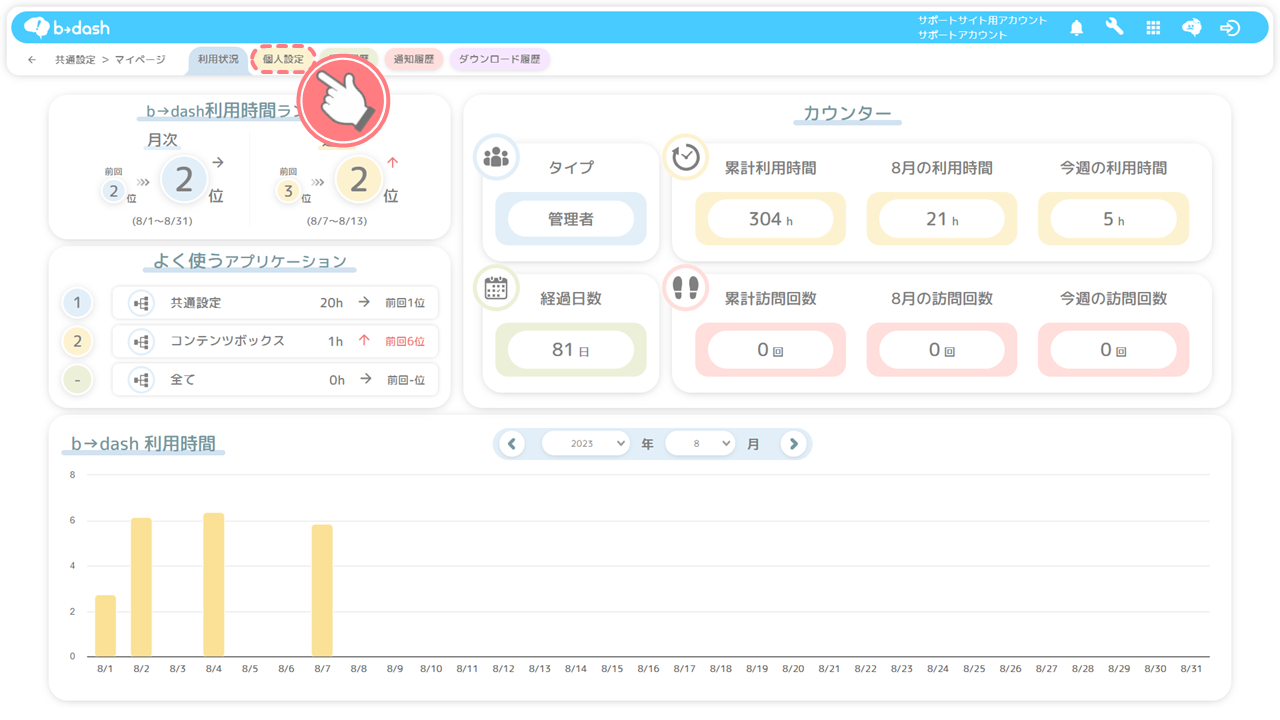This screenshot has width=1280, height=720.
Task: Click the 管理者 type value
Action: tap(571, 219)
